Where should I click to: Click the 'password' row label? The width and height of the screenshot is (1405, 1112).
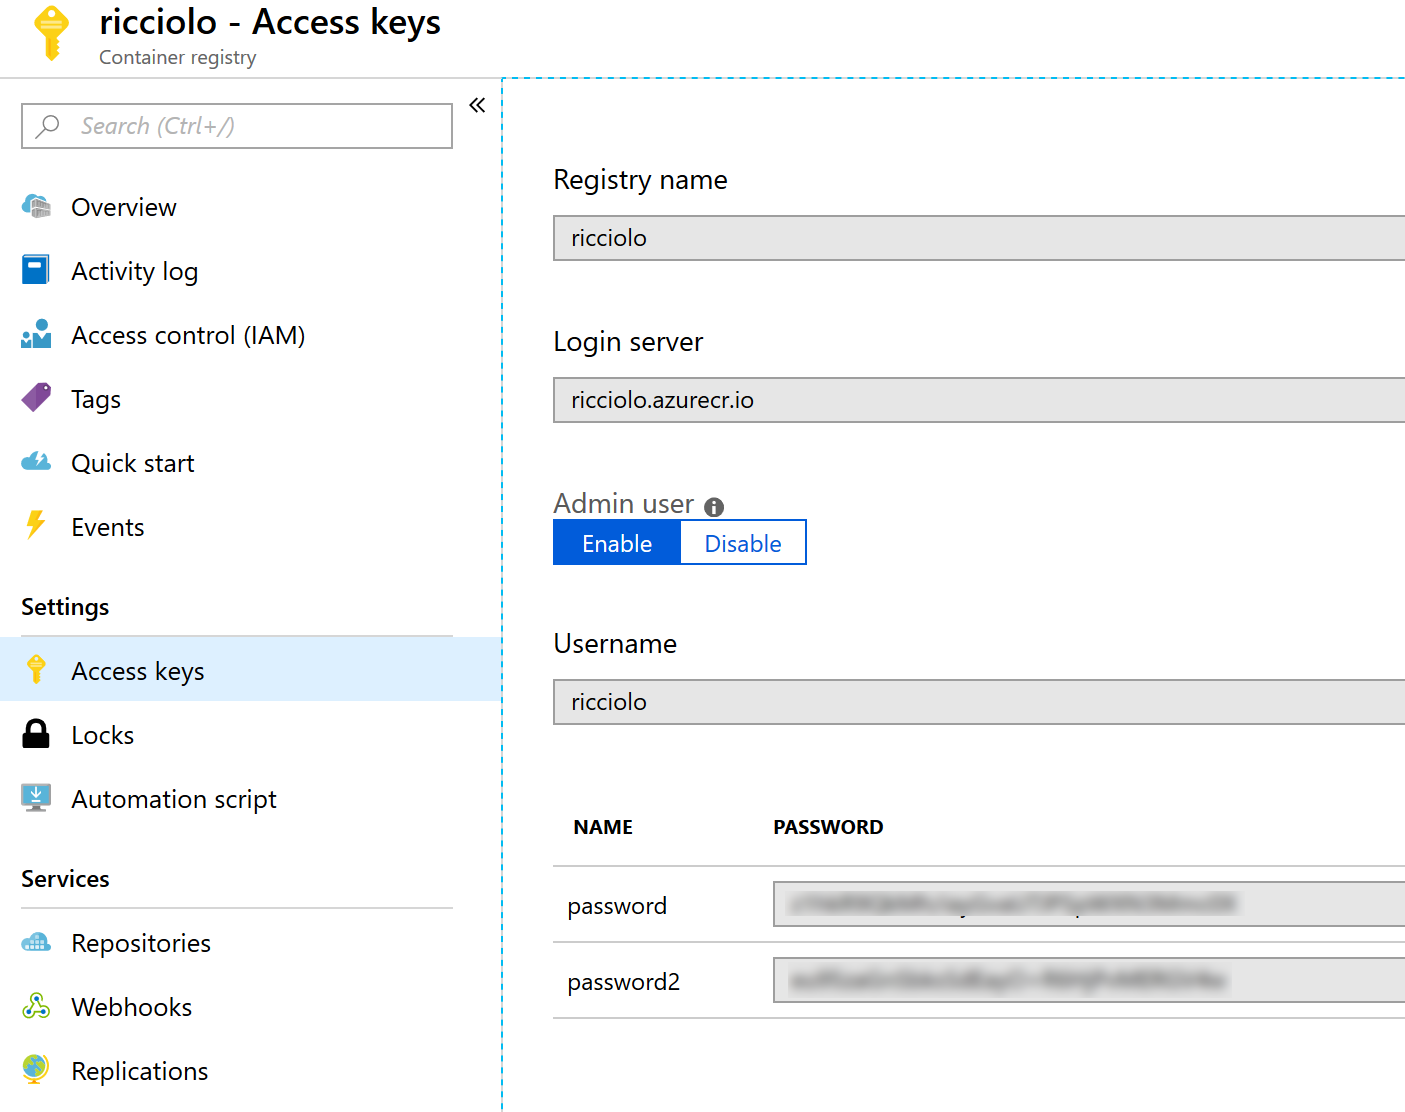(617, 906)
